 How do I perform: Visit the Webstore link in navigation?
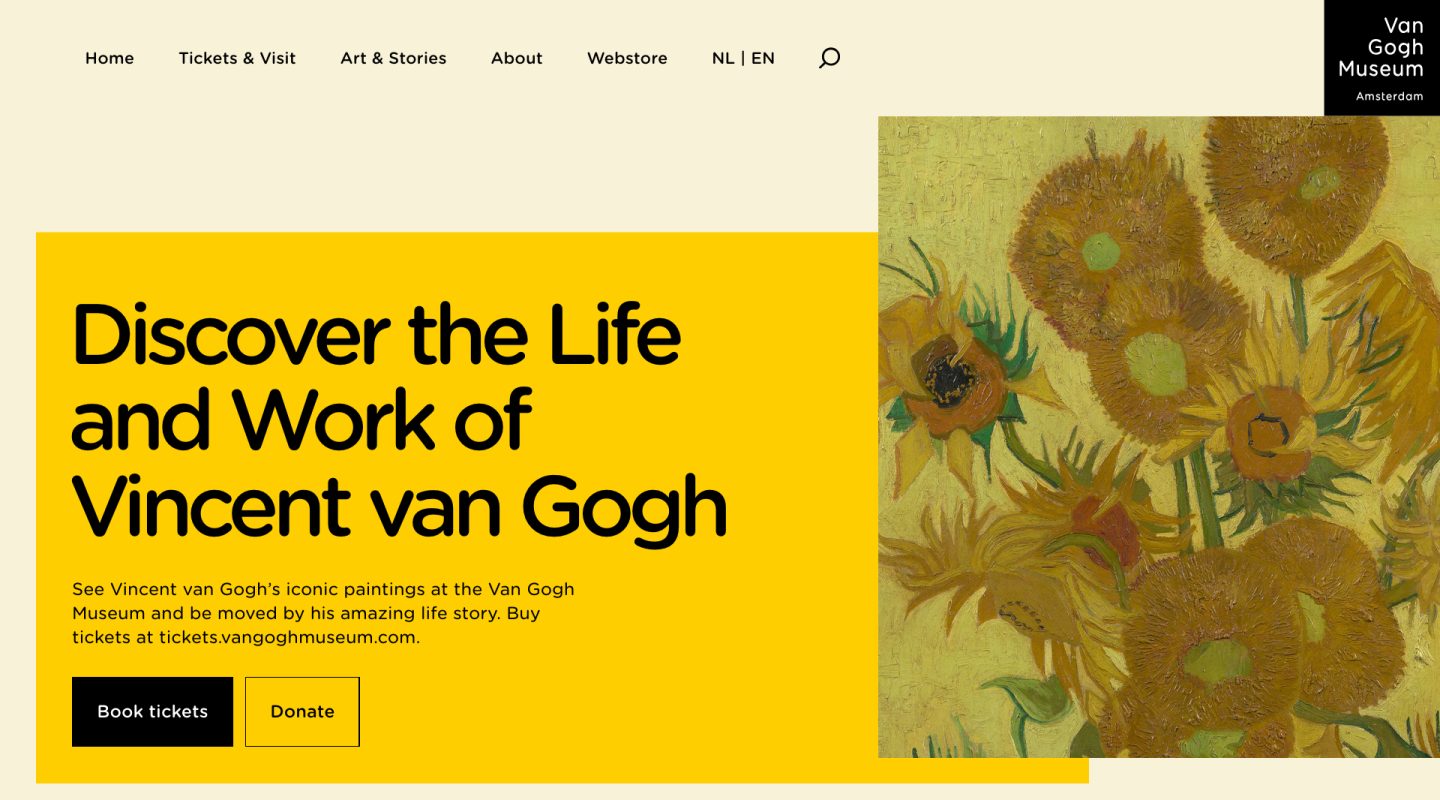click(x=627, y=58)
